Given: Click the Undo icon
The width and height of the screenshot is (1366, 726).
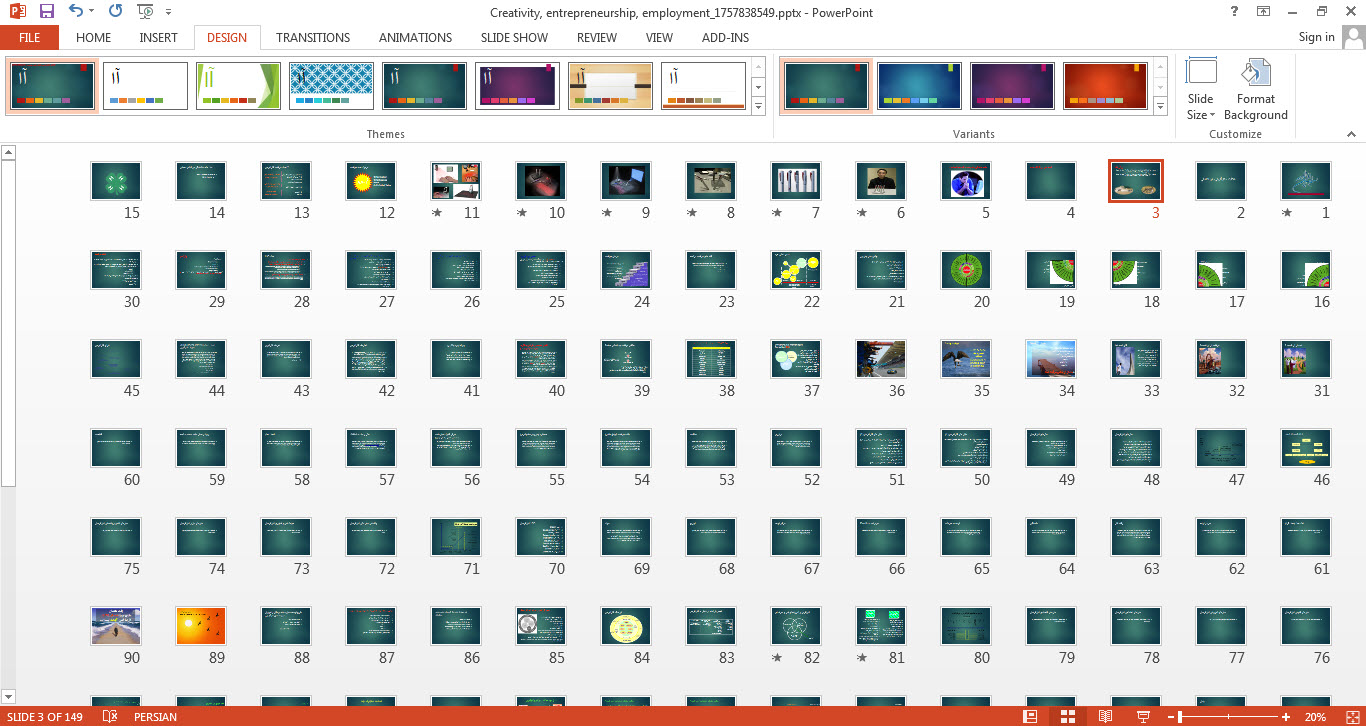Looking at the screenshot, I should [x=76, y=12].
